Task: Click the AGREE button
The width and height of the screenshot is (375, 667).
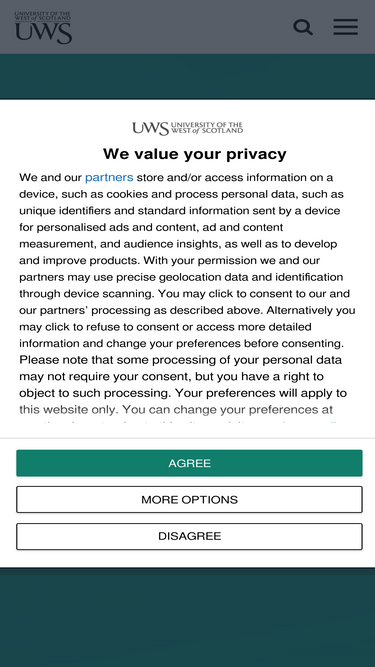Action: (x=189, y=463)
